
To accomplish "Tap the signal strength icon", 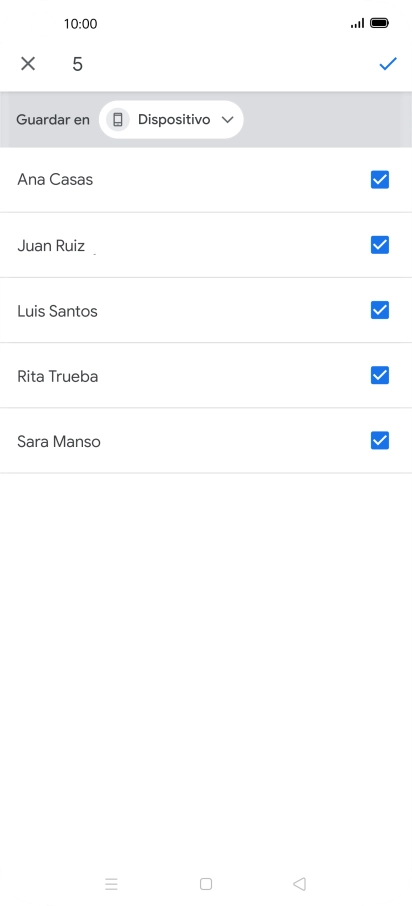I will 358,23.
